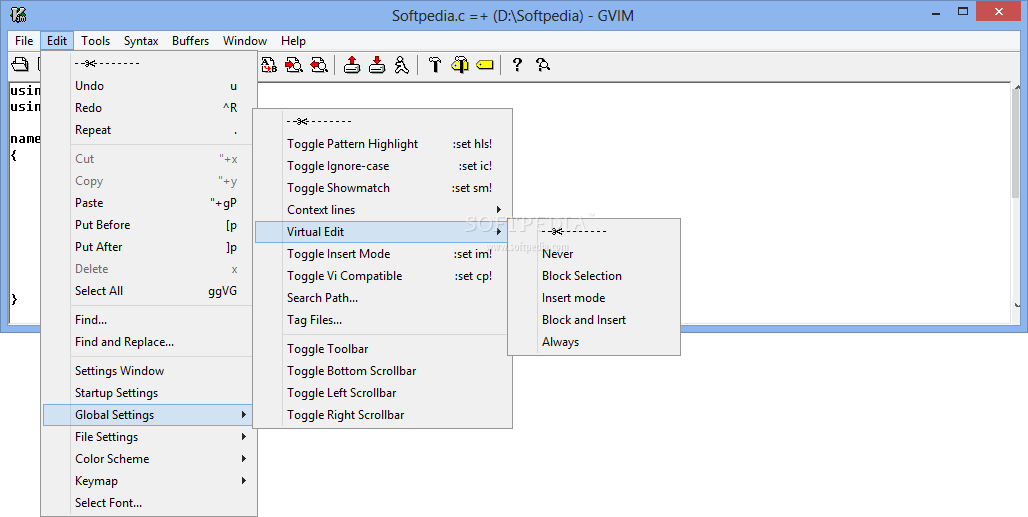
Task: Select Put After menu entry
Action: coord(149,247)
